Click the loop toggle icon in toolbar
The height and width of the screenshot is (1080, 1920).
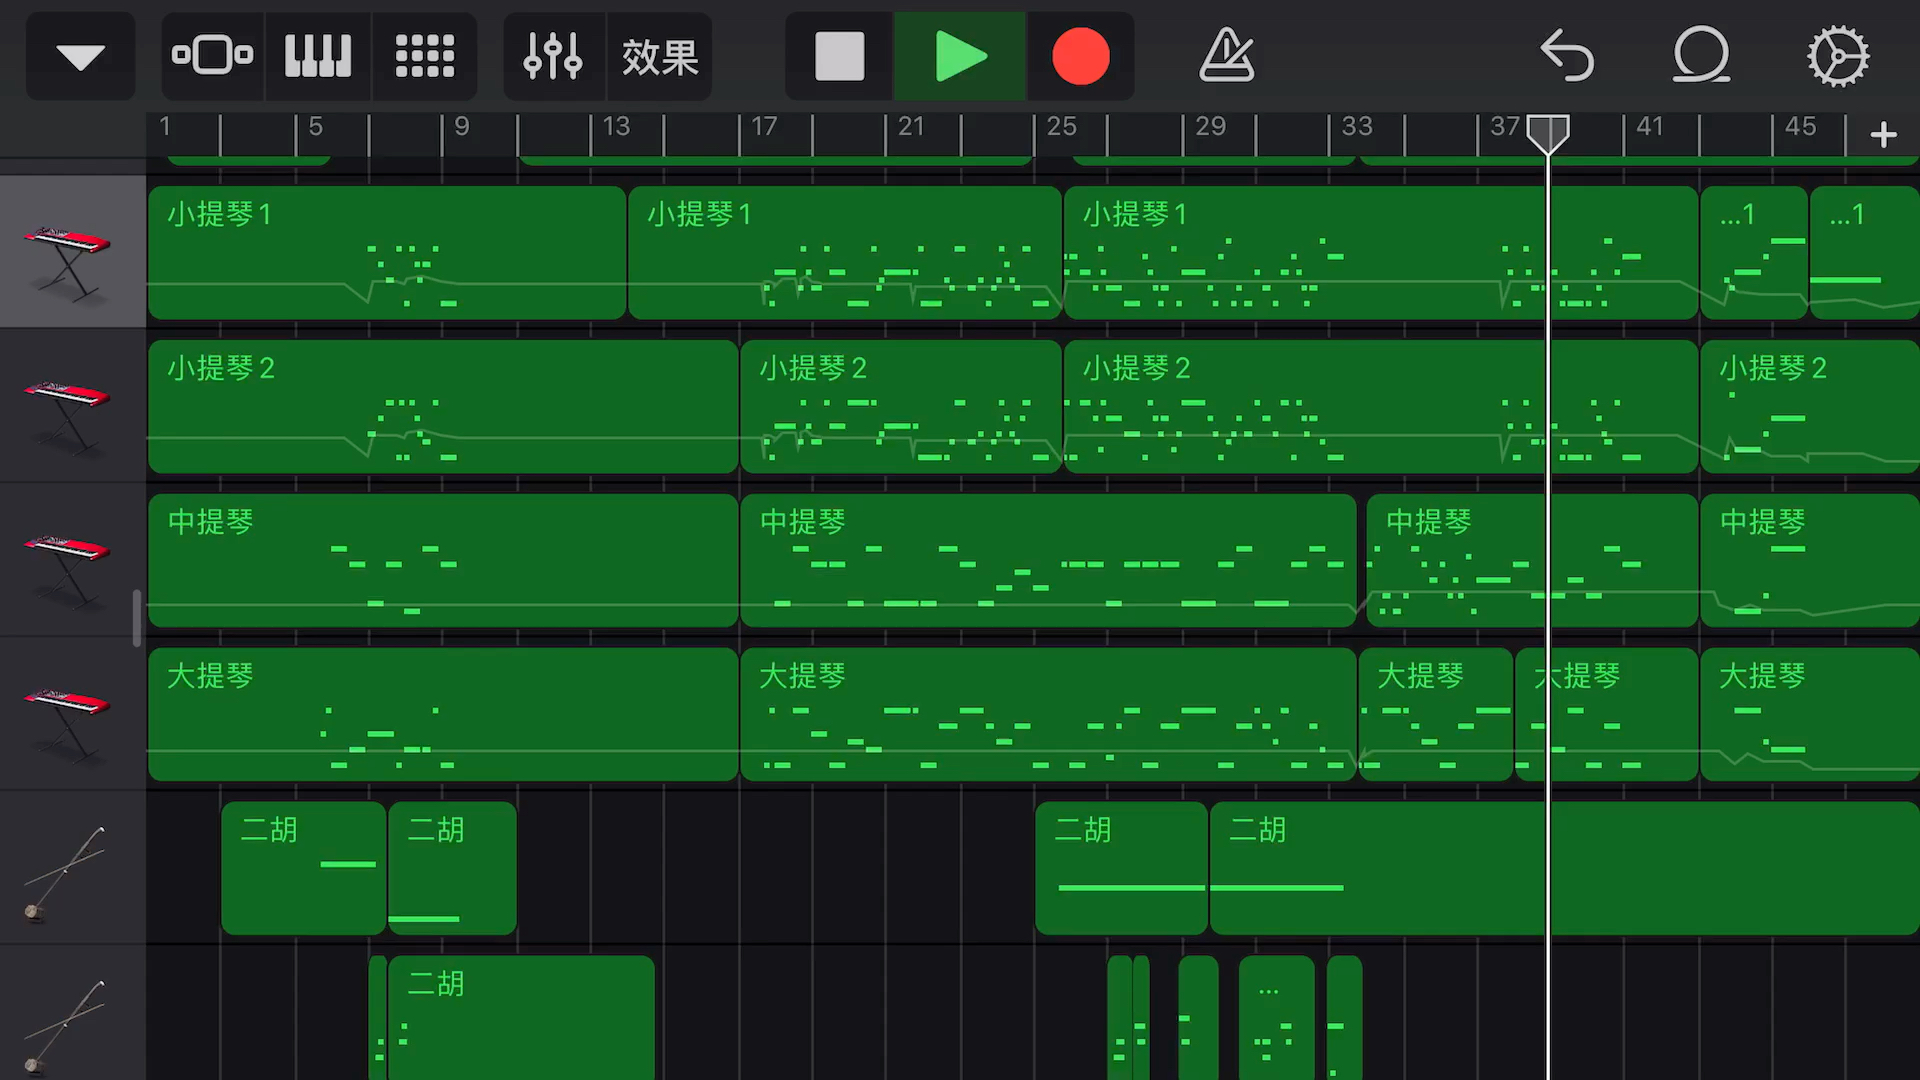pos(1701,55)
